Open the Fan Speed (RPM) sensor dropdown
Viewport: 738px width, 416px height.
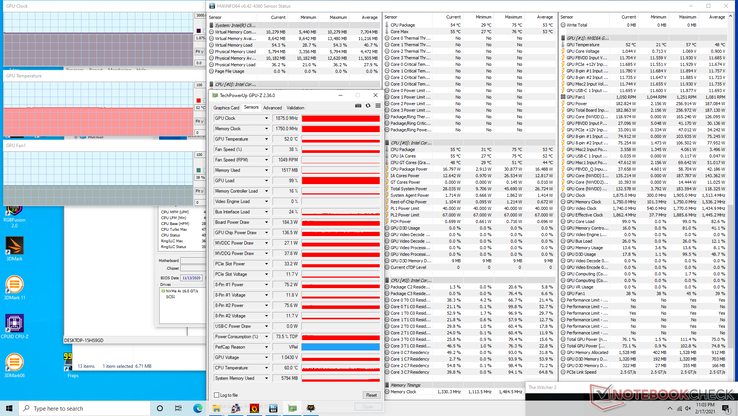[266, 160]
